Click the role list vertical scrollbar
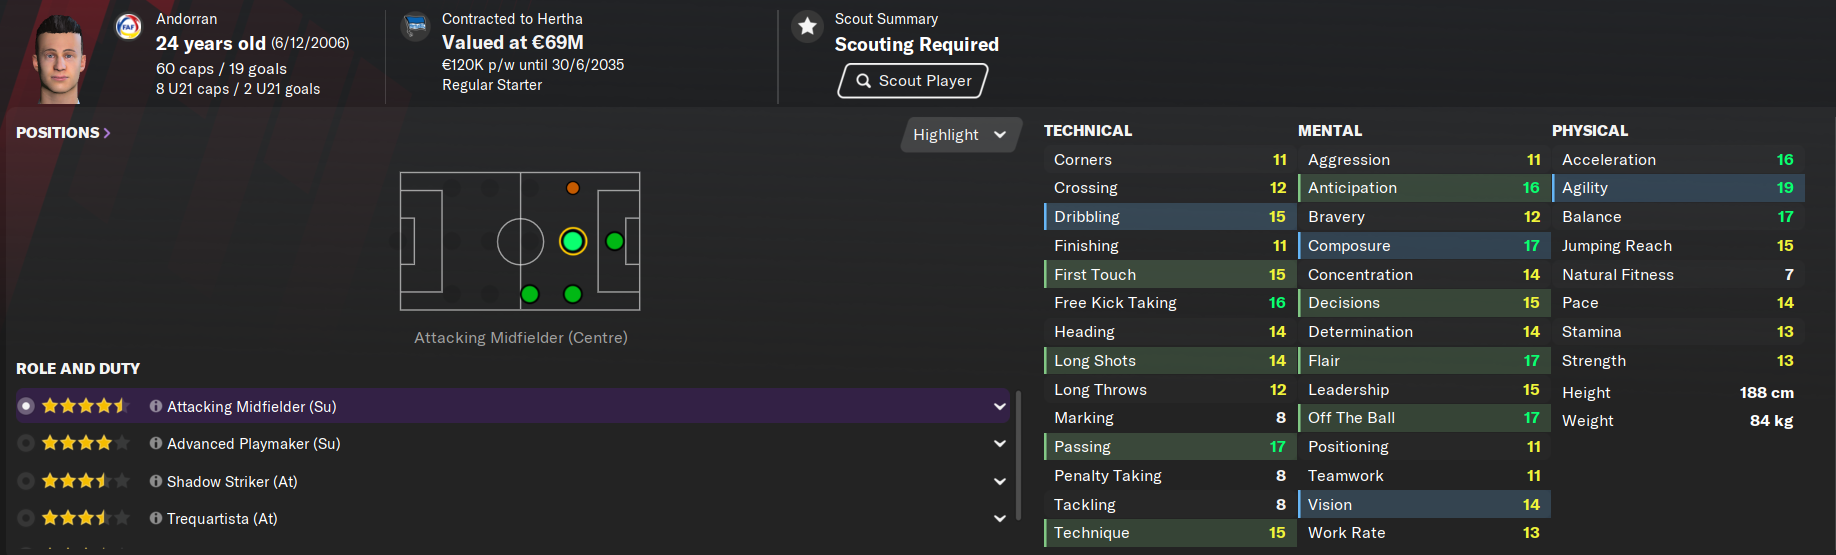The width and height of the screenshot is (1836, 555). click(x=1018, y=455)
